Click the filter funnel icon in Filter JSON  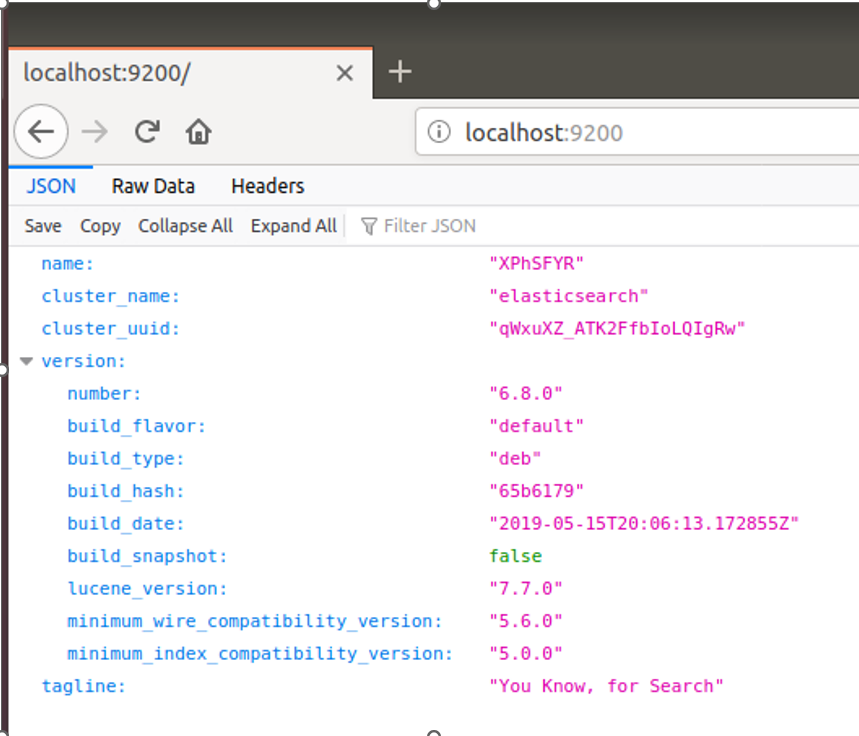[x=371, y=225]
